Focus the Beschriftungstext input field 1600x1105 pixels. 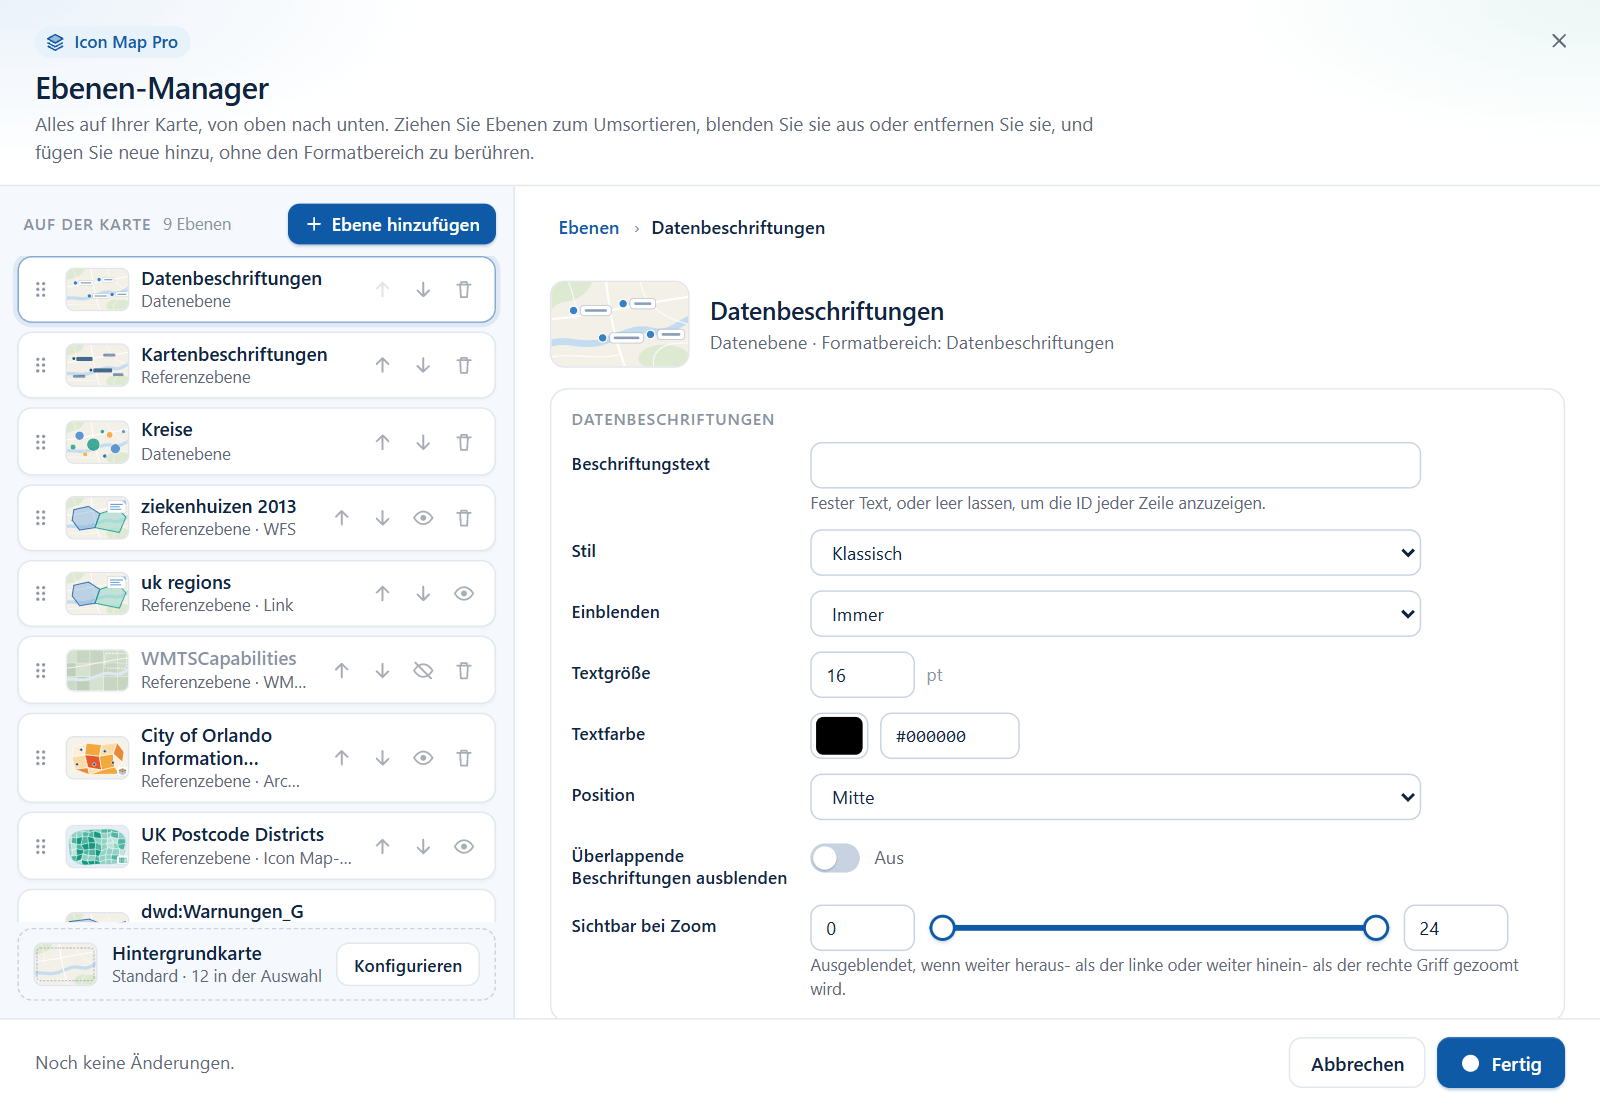click(x=1115, y=465)
